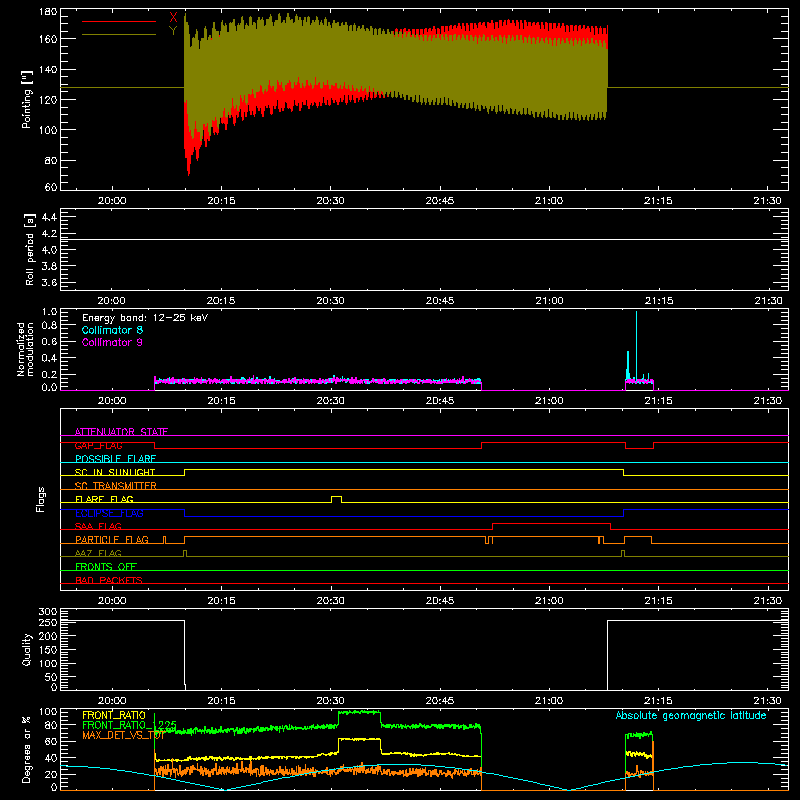Viewport: 800px width, 800px height.
Task: Click the yellow FRONT_RATIO legend entry
Action: pos(114,715)
